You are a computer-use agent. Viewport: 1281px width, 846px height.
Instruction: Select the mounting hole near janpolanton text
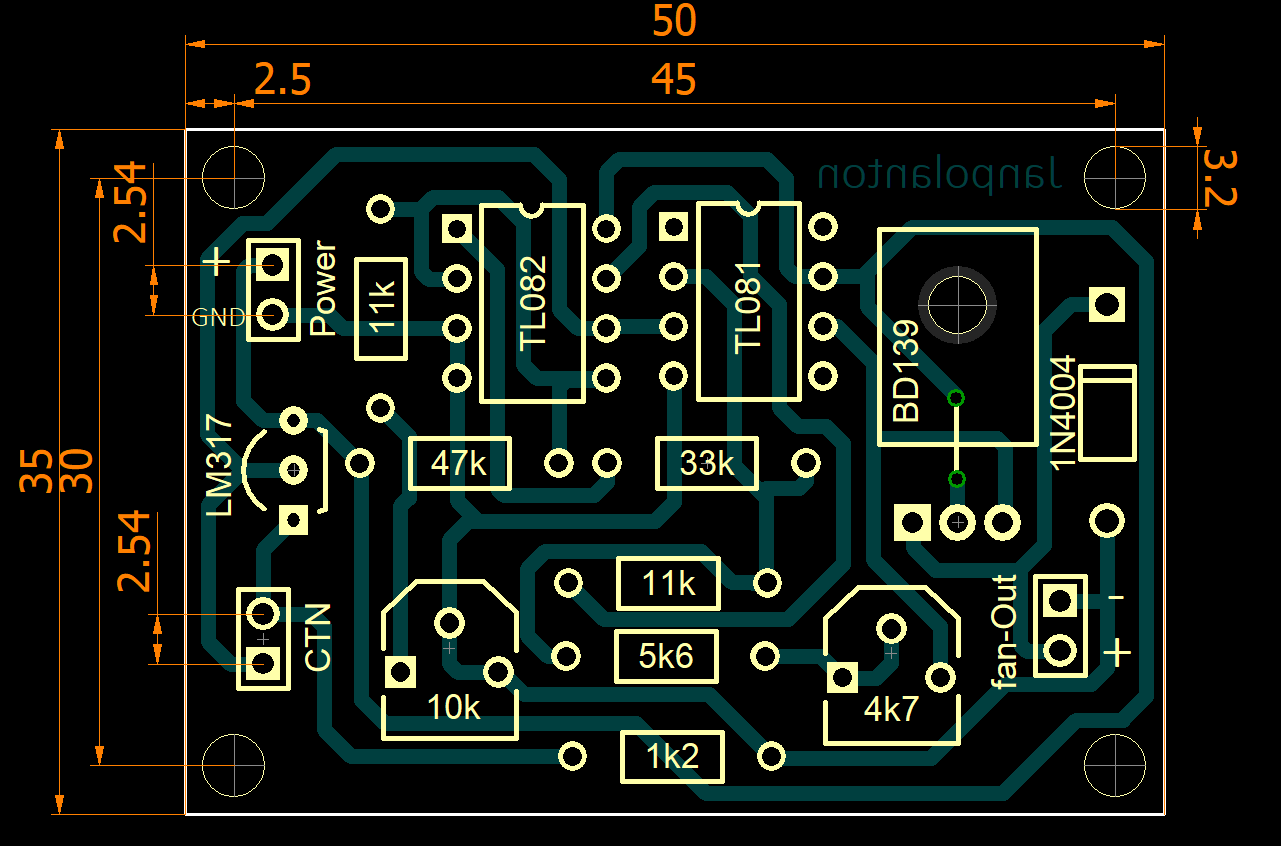point(1115,177)
